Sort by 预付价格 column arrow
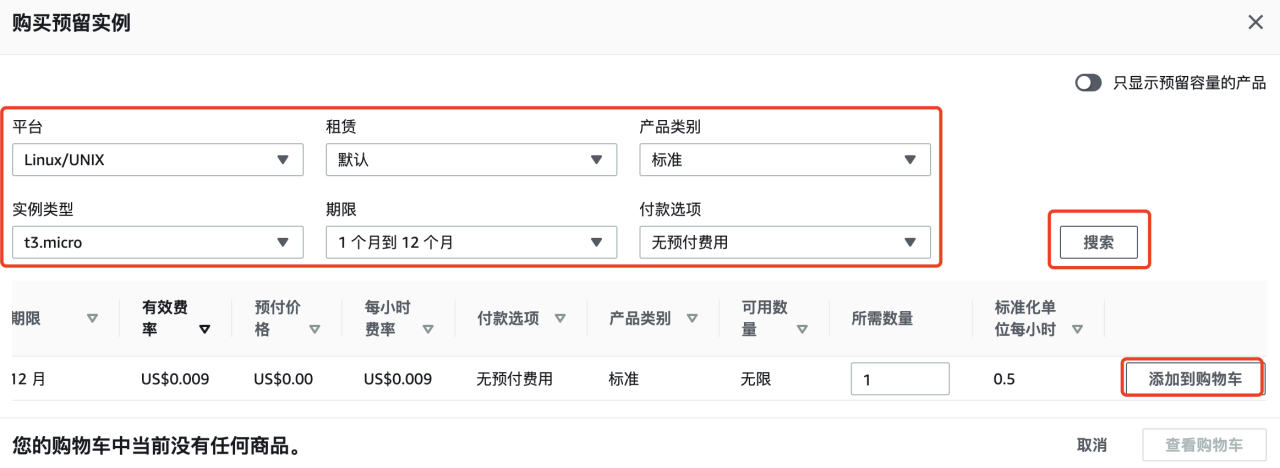Screen dimensions: 1280x468 point(315,329)
